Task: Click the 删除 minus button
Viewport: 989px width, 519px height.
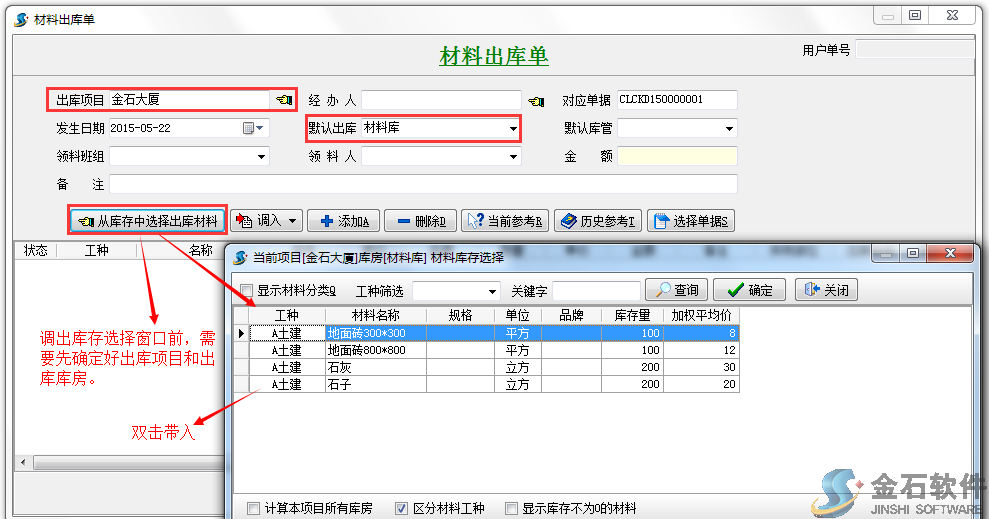Action: pos(420,221)
